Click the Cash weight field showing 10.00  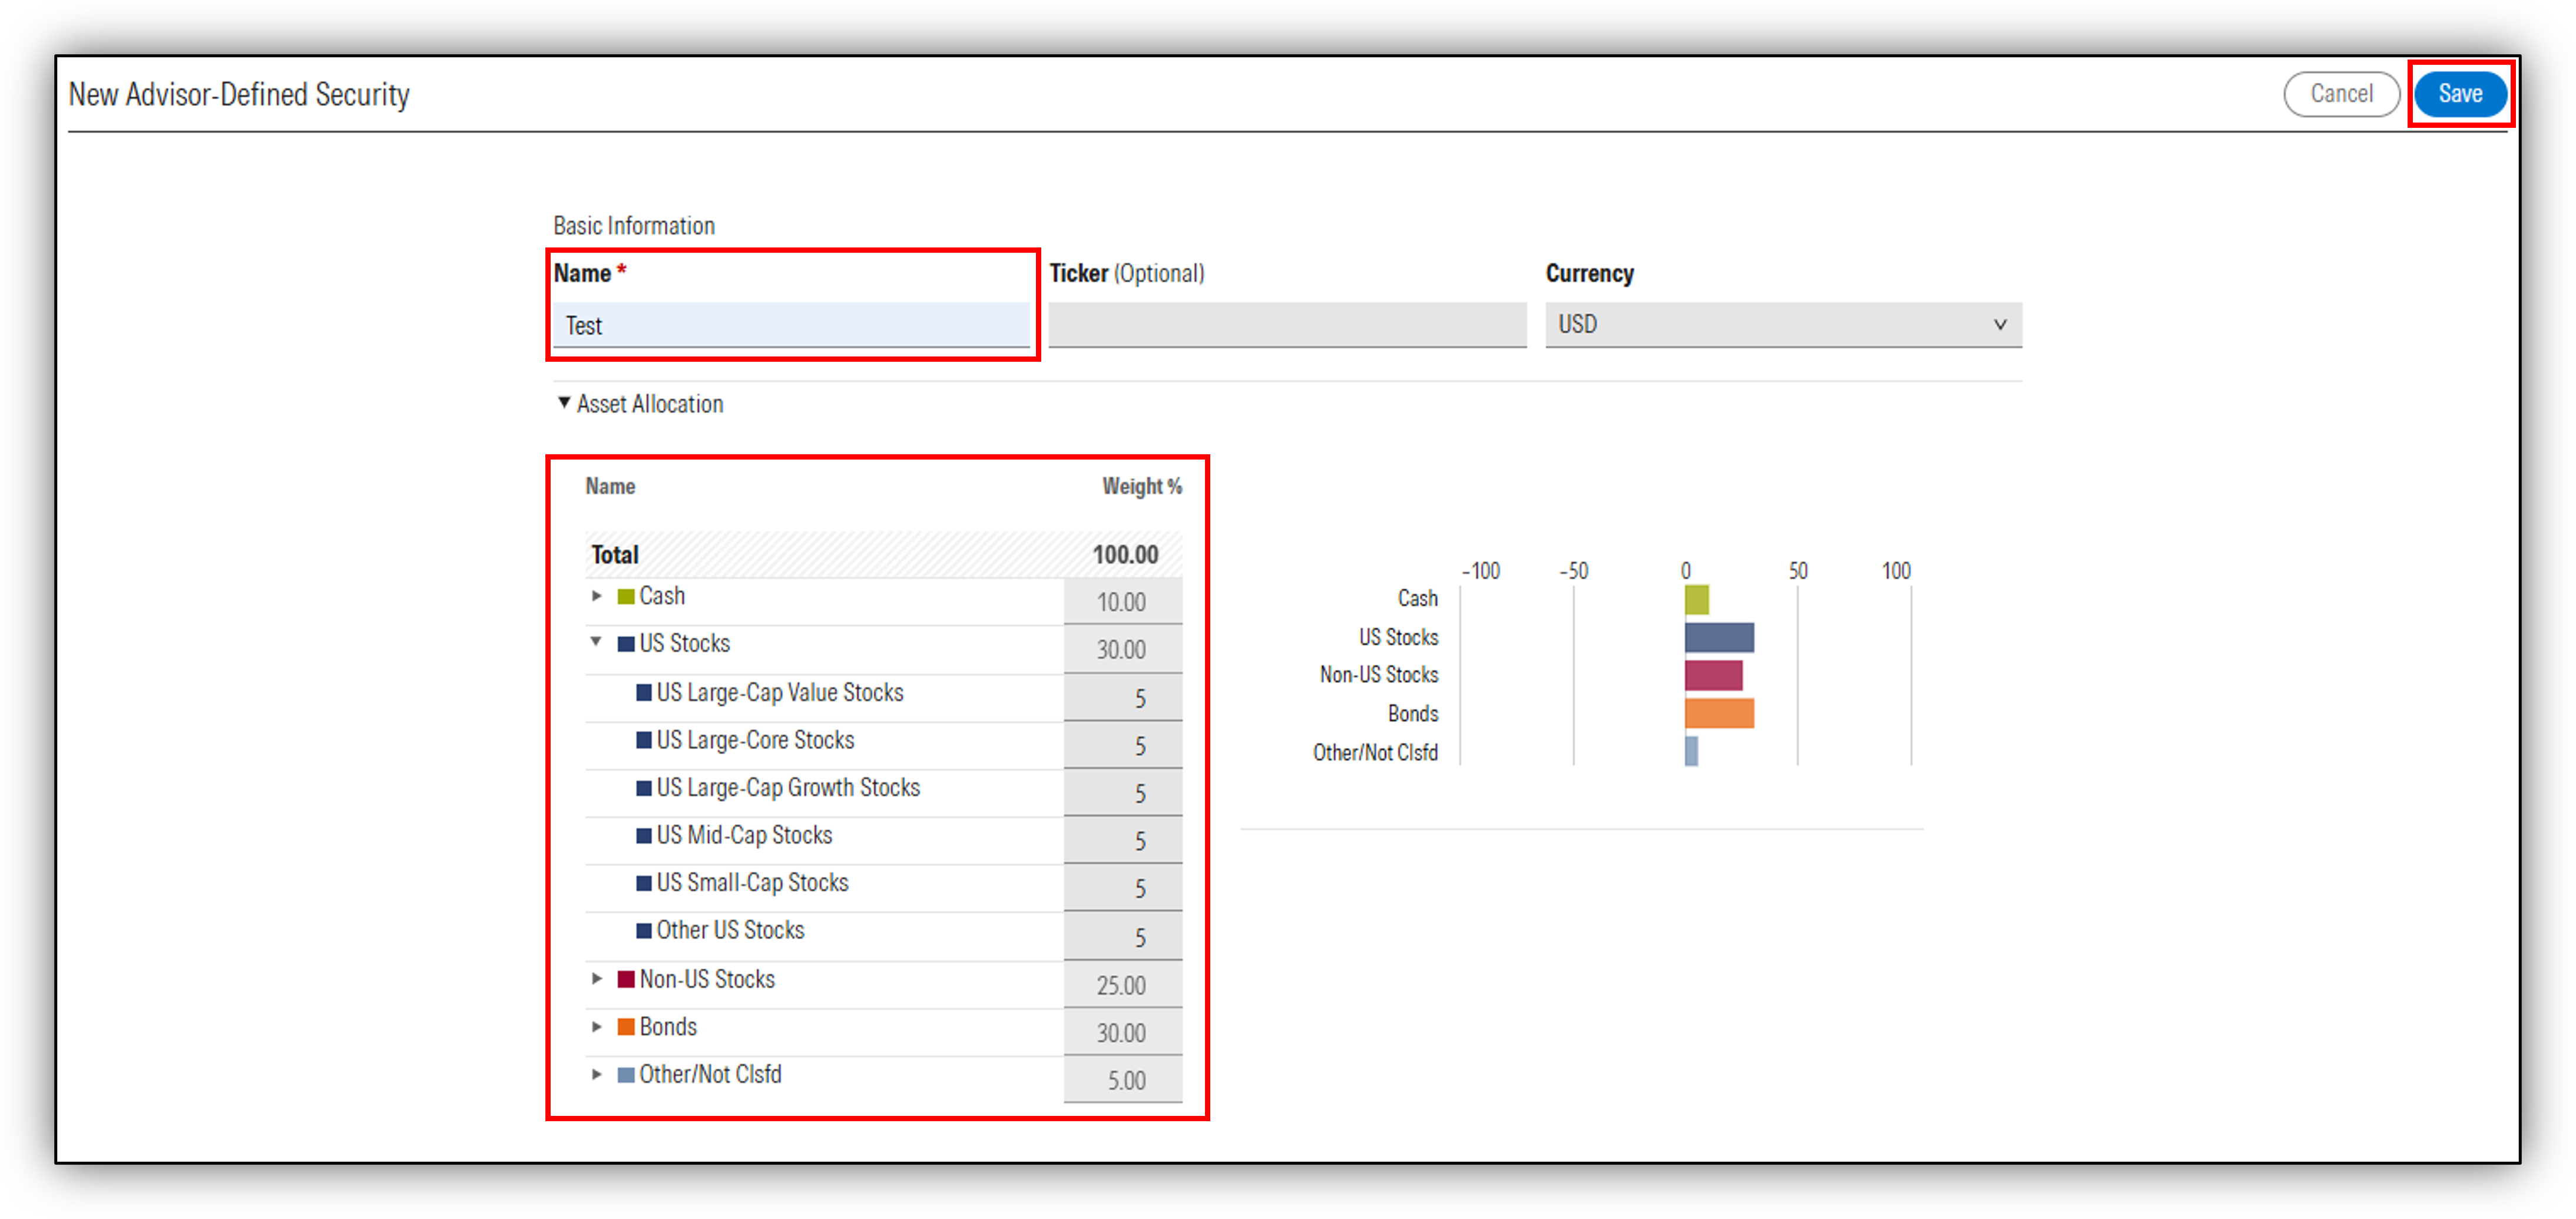click(1122, 602)
